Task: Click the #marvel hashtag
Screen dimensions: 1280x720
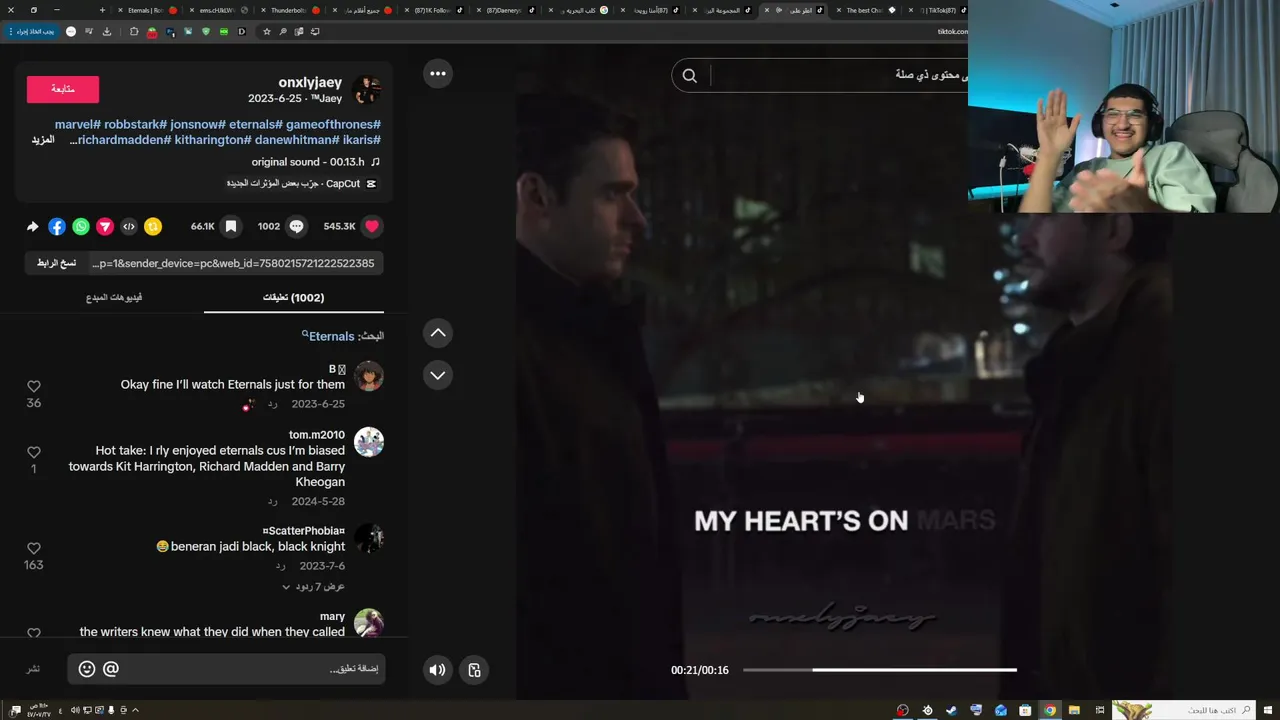Action: (x=78, y=124)
